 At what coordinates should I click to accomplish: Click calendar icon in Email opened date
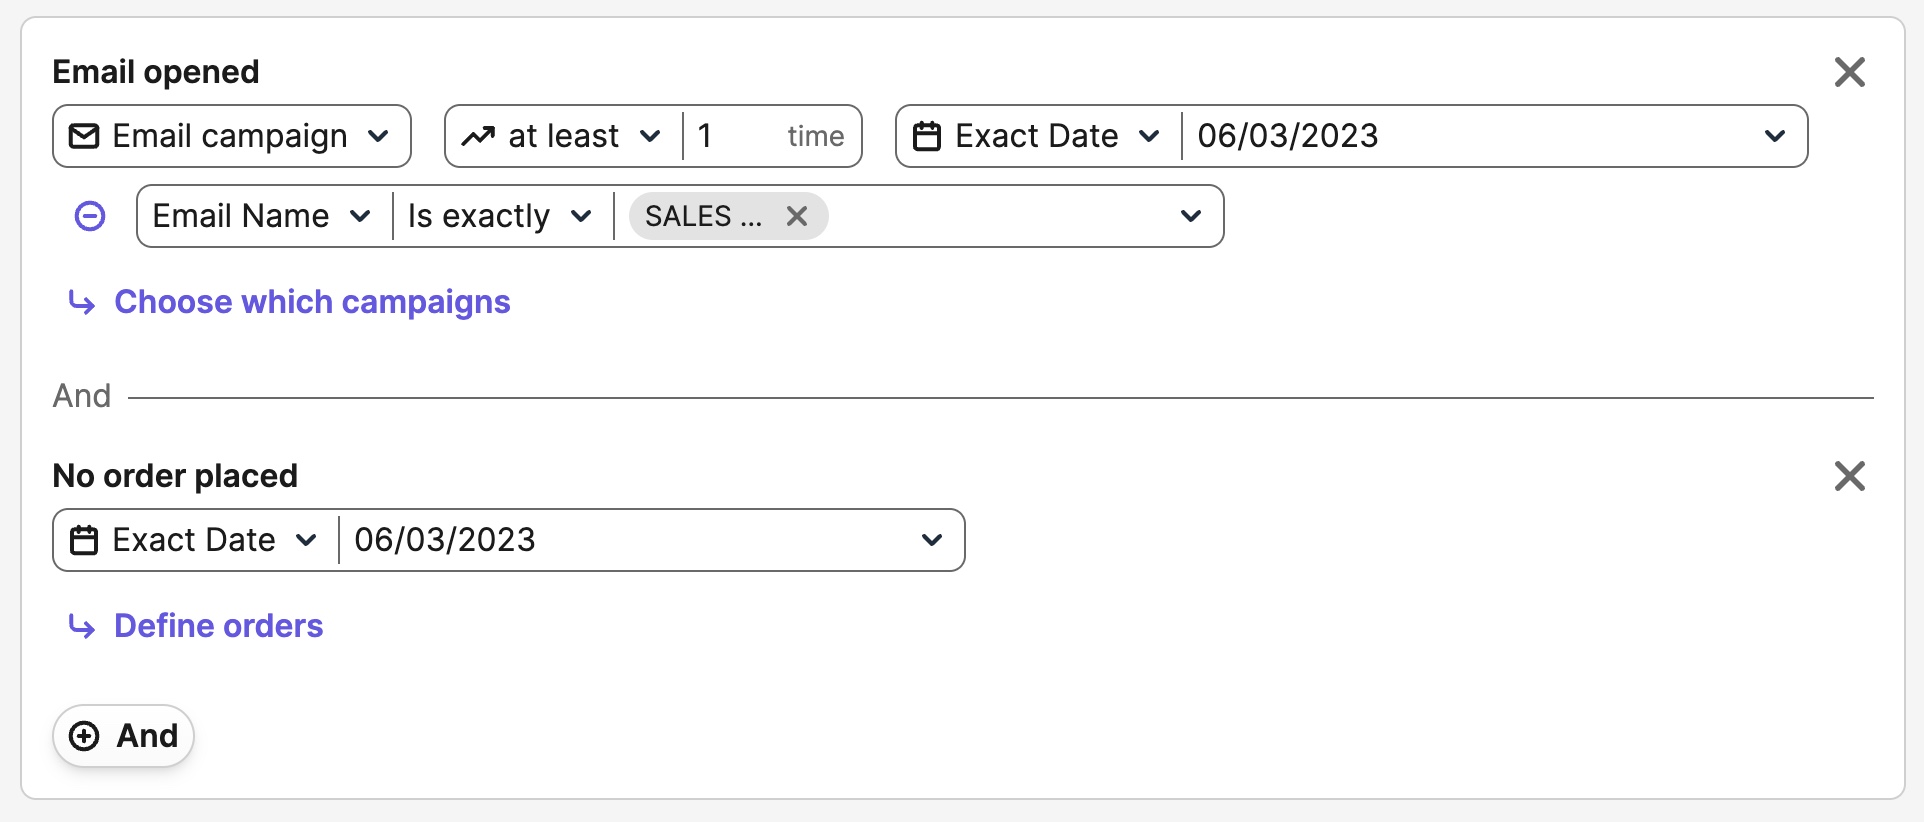coord(927,136)
